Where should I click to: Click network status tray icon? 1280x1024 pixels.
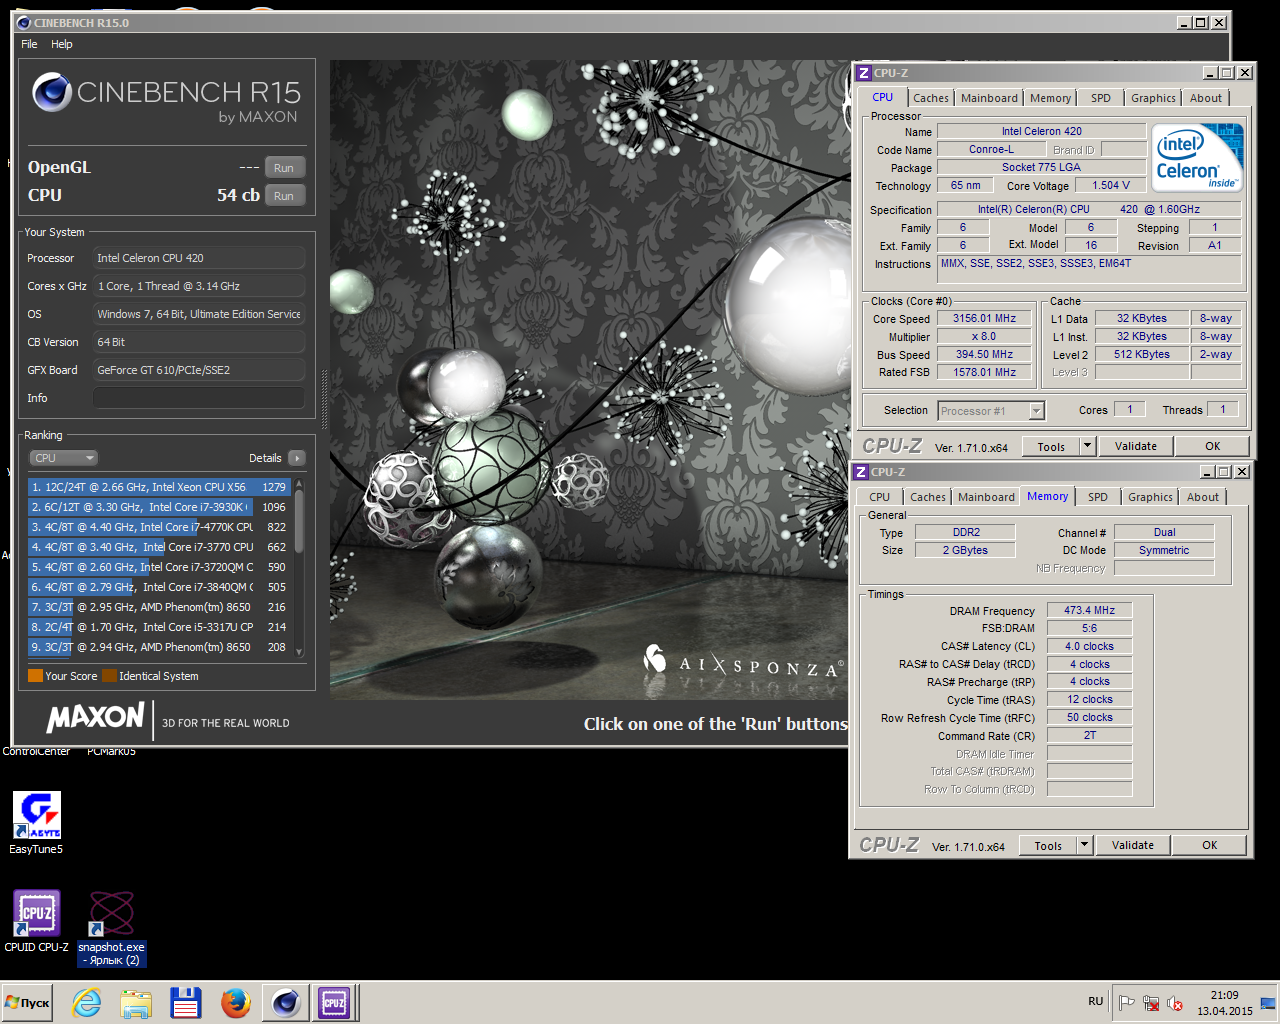click(x=1151, y=1002)
